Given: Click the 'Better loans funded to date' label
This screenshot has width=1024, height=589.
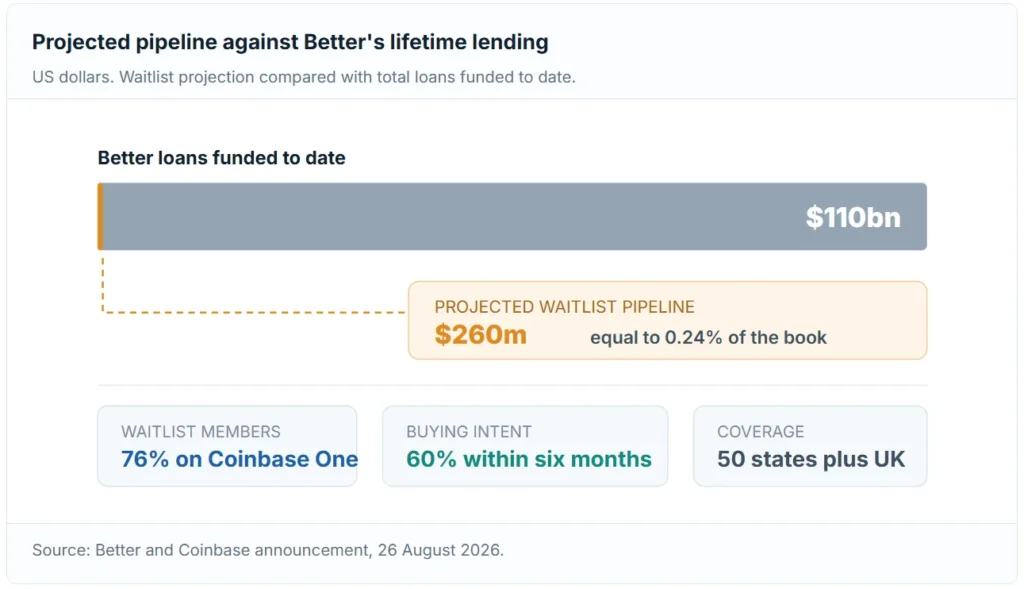Looking at the screenshot, I should [221, 158].
